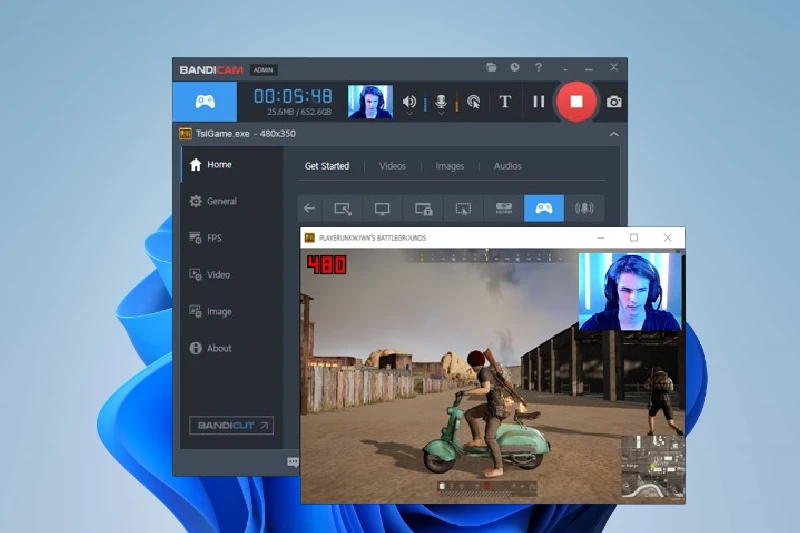Click the game health bar at bottom
The width and height of the screenshot is (800, 533).
click(x=486, y=487)
